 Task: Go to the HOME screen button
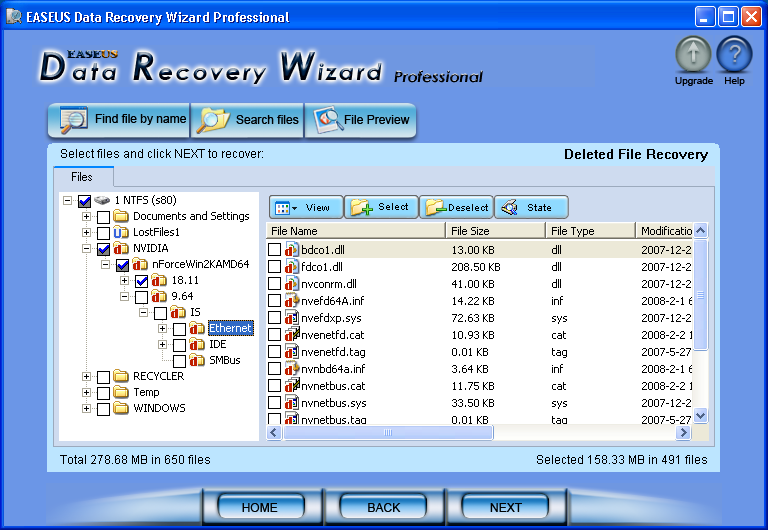coord(260,507)
